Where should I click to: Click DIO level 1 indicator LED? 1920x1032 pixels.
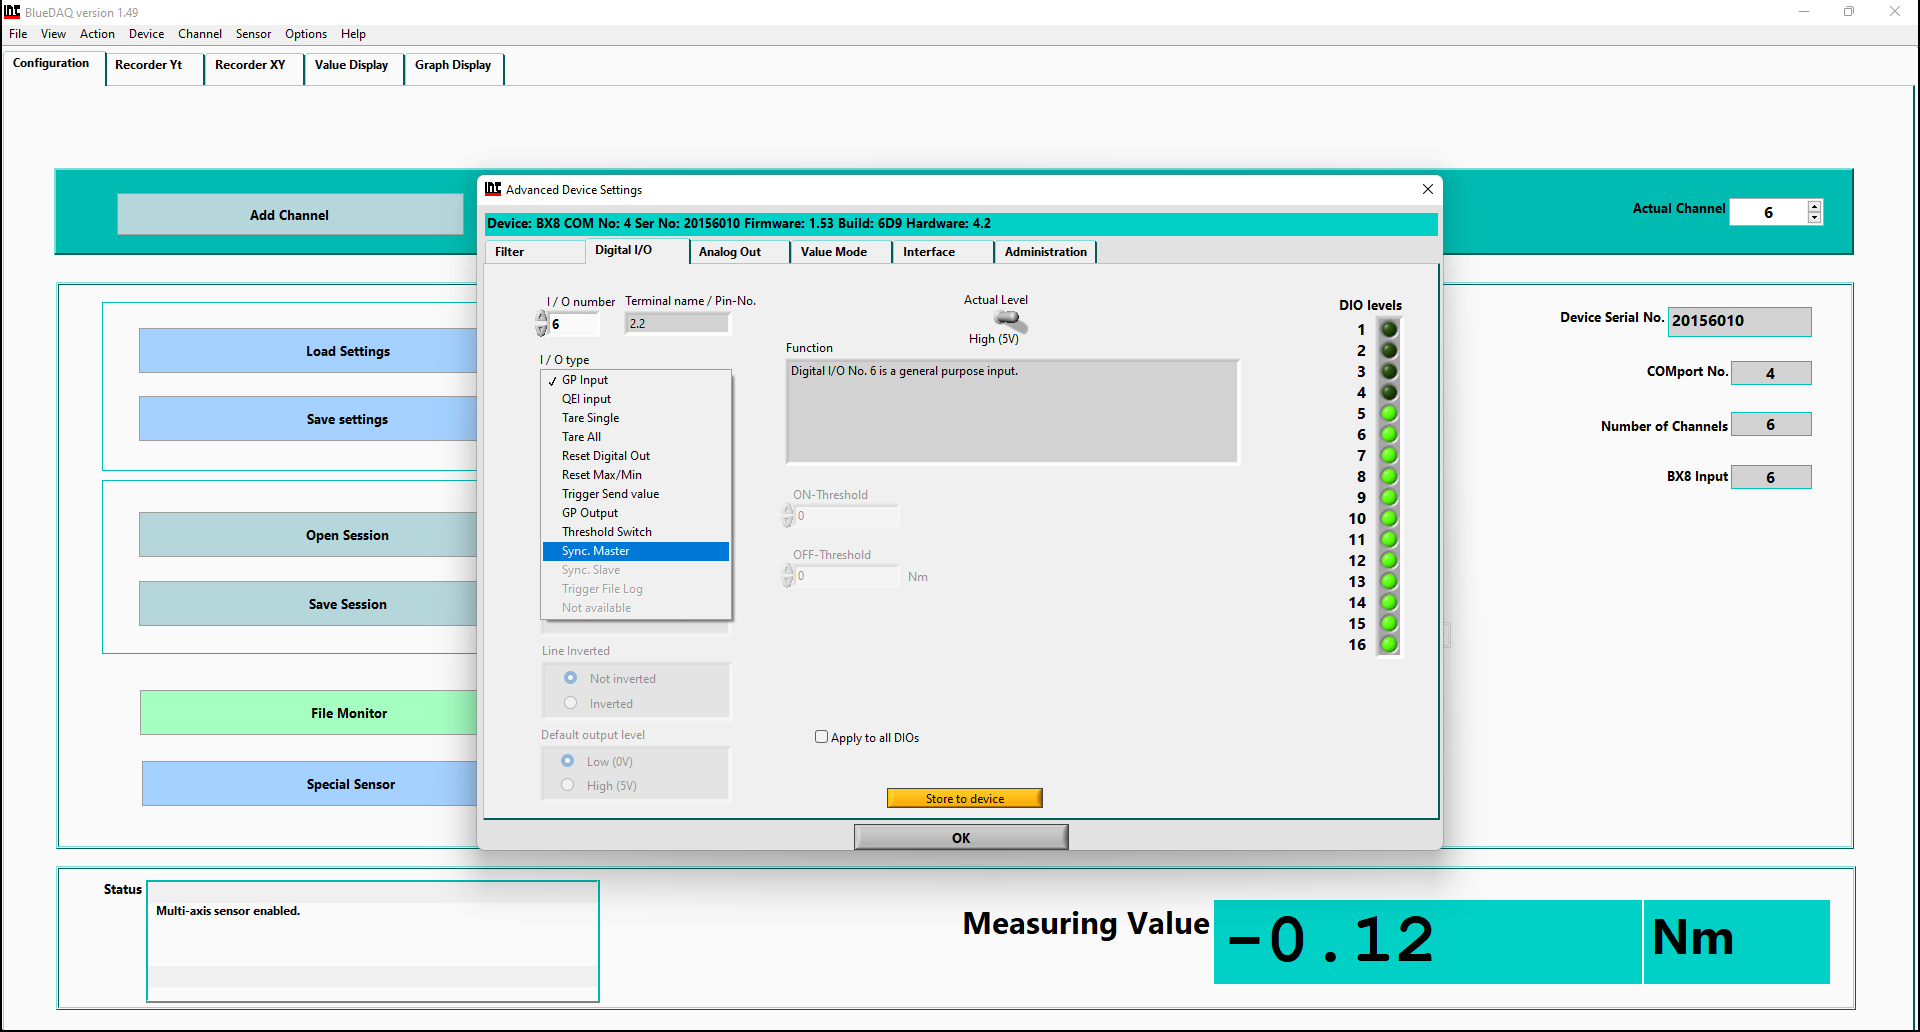pyautogui.click(x=1389, y=329)
